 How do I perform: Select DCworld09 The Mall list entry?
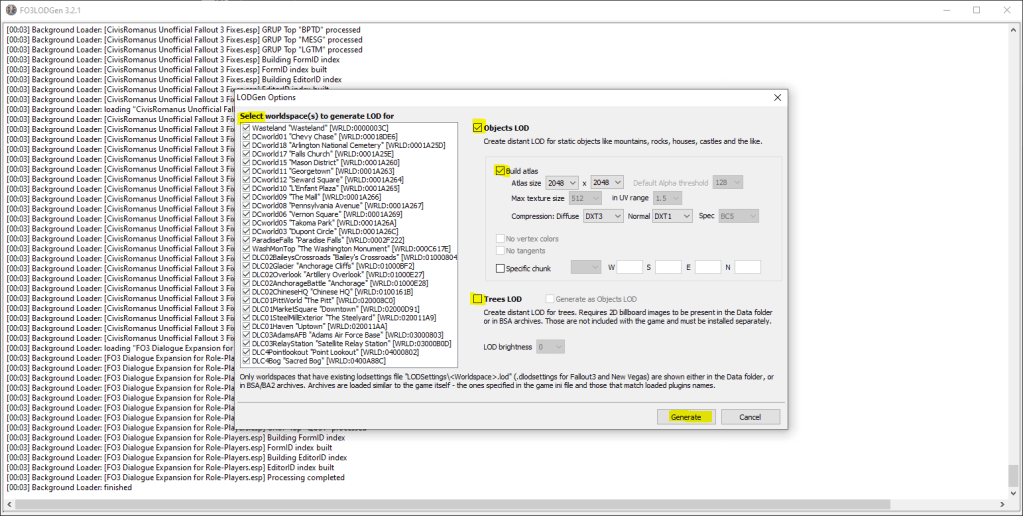click(x=300, y=197)
